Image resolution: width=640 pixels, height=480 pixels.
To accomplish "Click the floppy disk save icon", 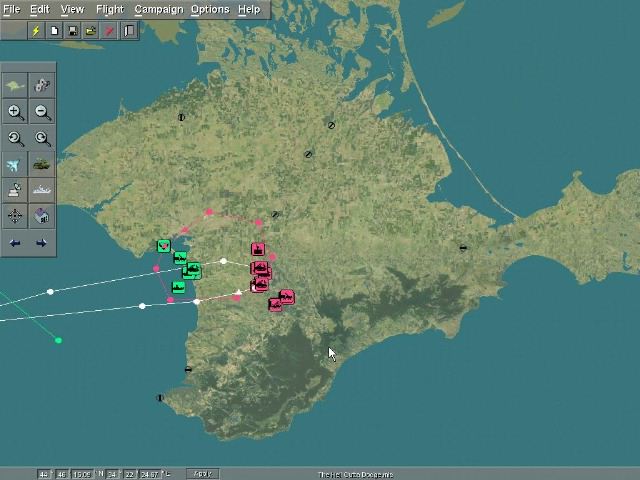I will click(73, 31).
